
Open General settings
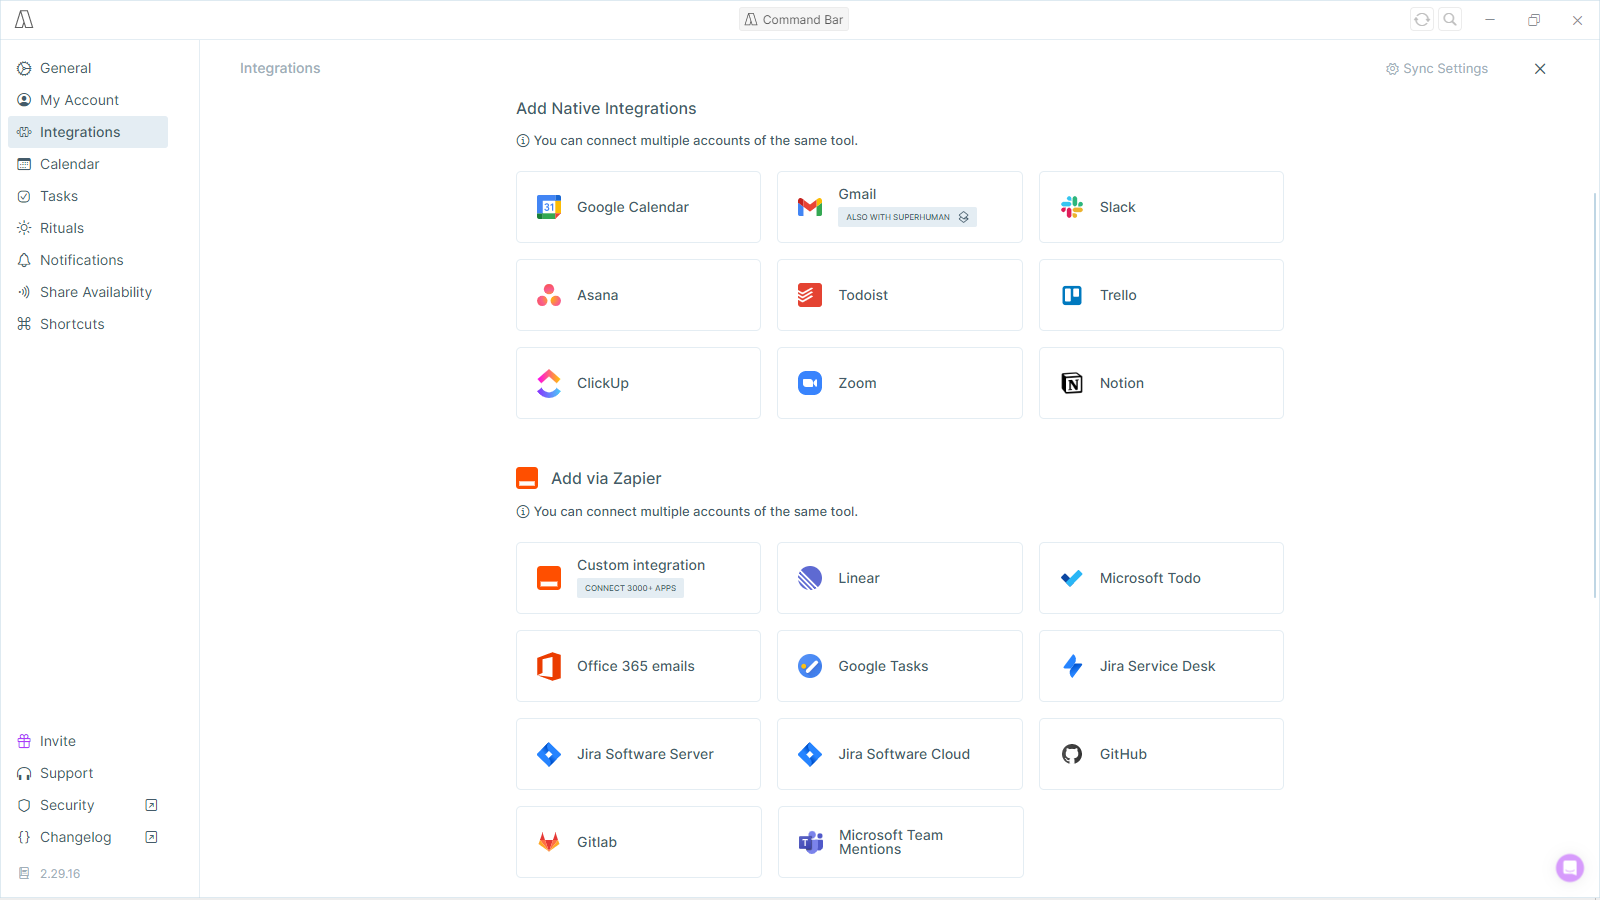click(x=88, y=68)
